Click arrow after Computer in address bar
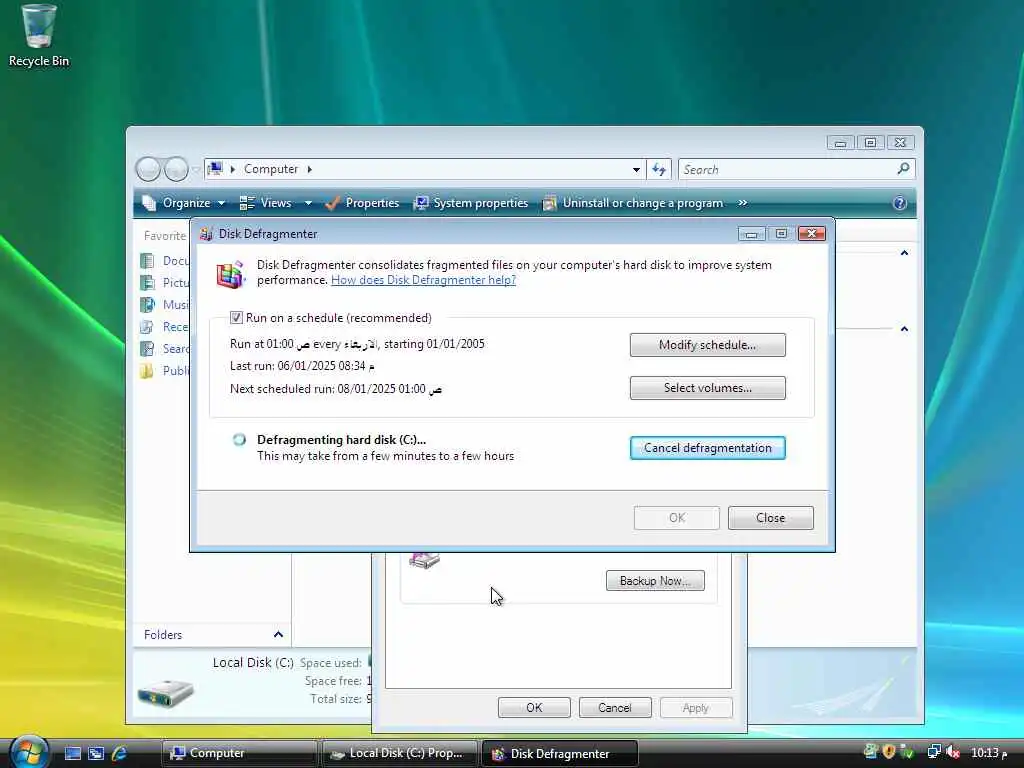The image size is (1024, 768). tap(310, 169)
